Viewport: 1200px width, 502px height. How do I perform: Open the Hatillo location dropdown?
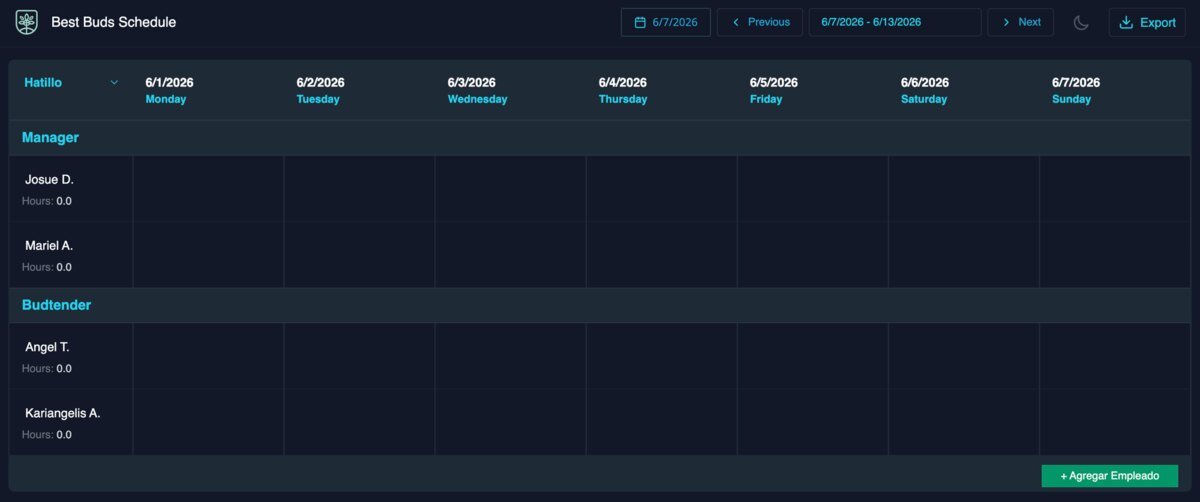70,83
